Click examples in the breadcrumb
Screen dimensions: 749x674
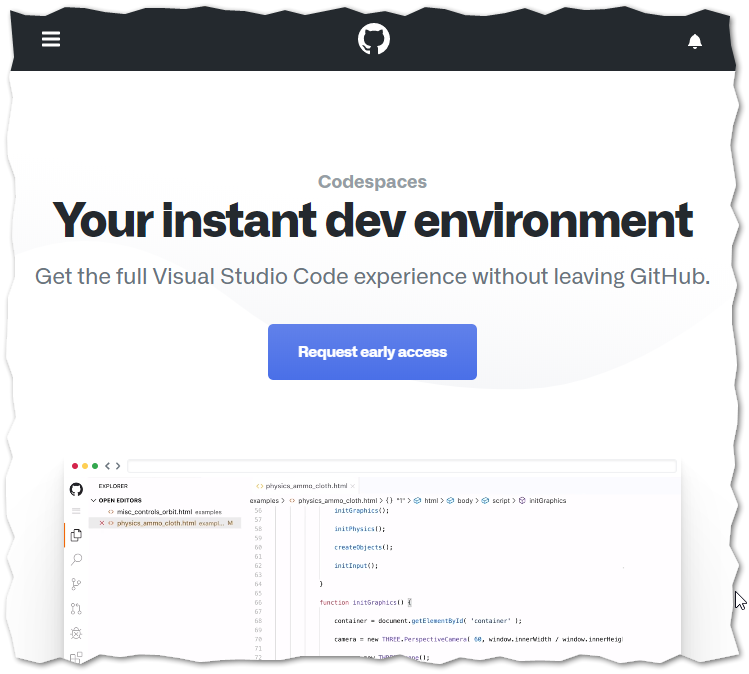pyautogui.click(x=264, y=501)
